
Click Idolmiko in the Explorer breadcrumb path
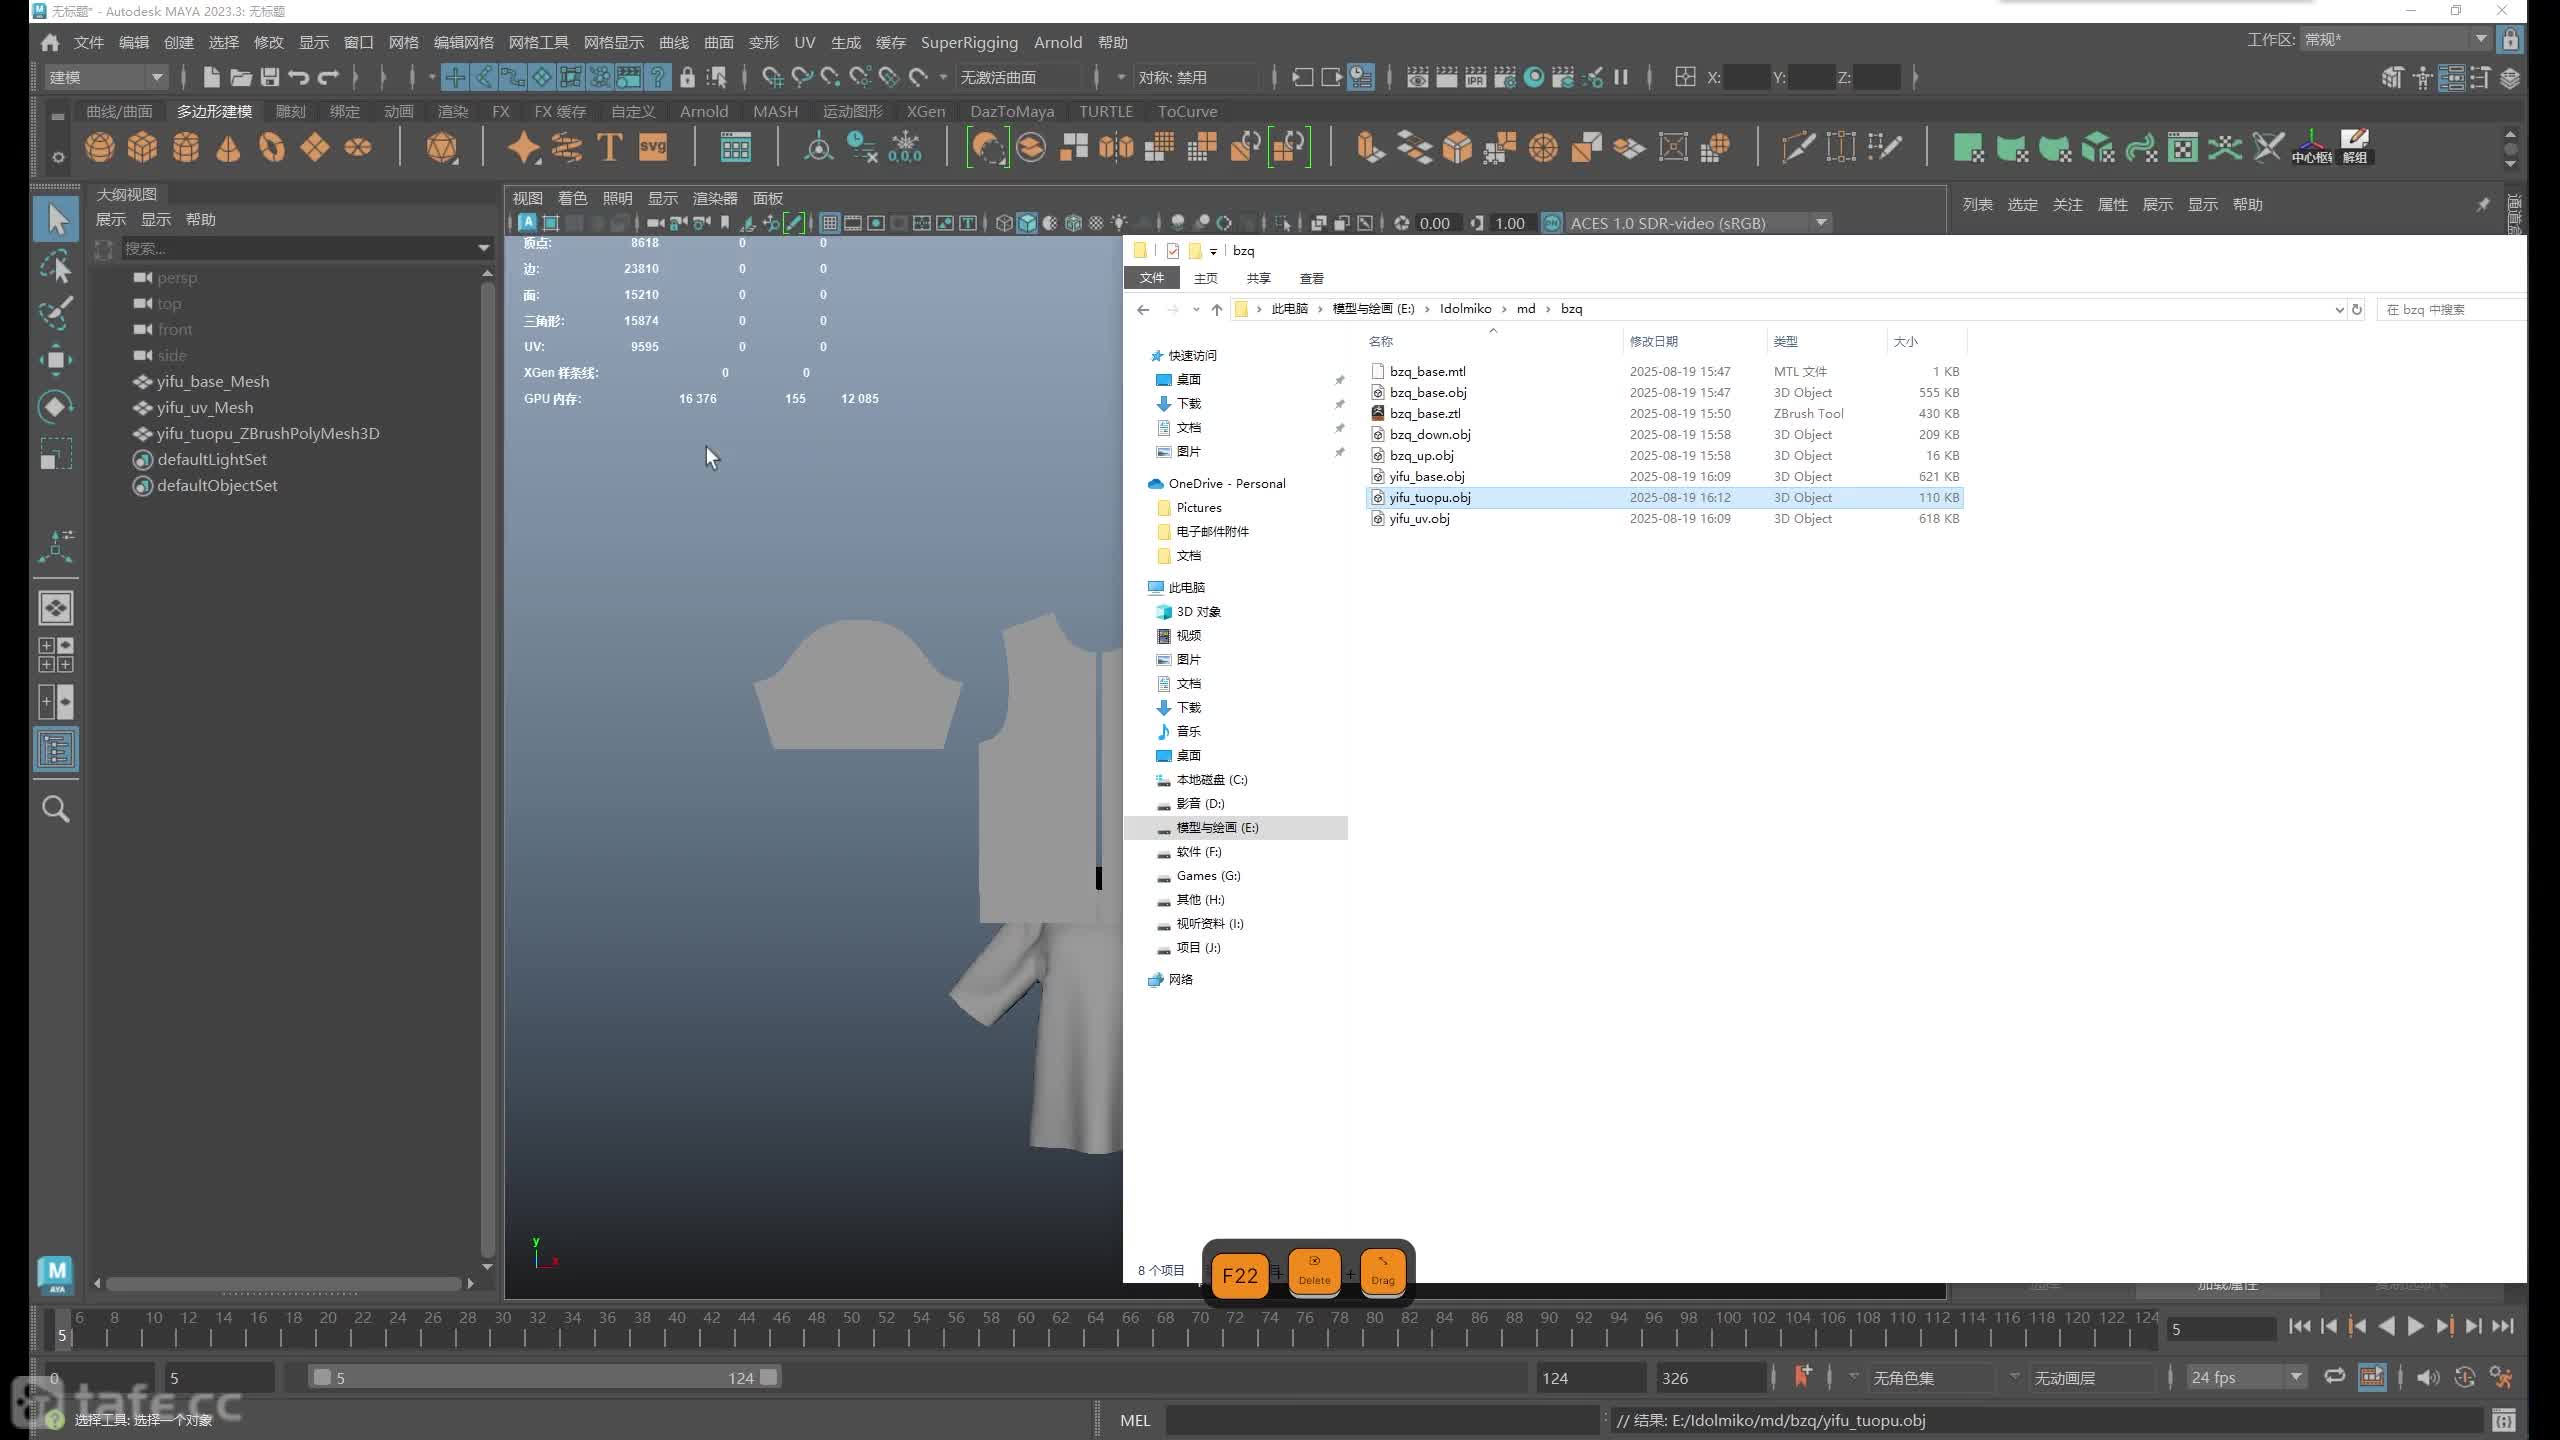[x=1465, y=309]
